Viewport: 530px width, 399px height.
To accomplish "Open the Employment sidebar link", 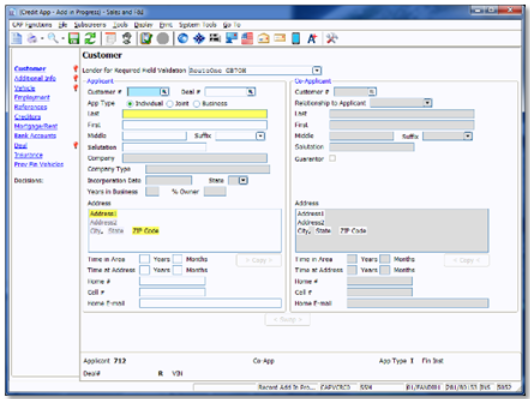I will (x=32, y=97).
